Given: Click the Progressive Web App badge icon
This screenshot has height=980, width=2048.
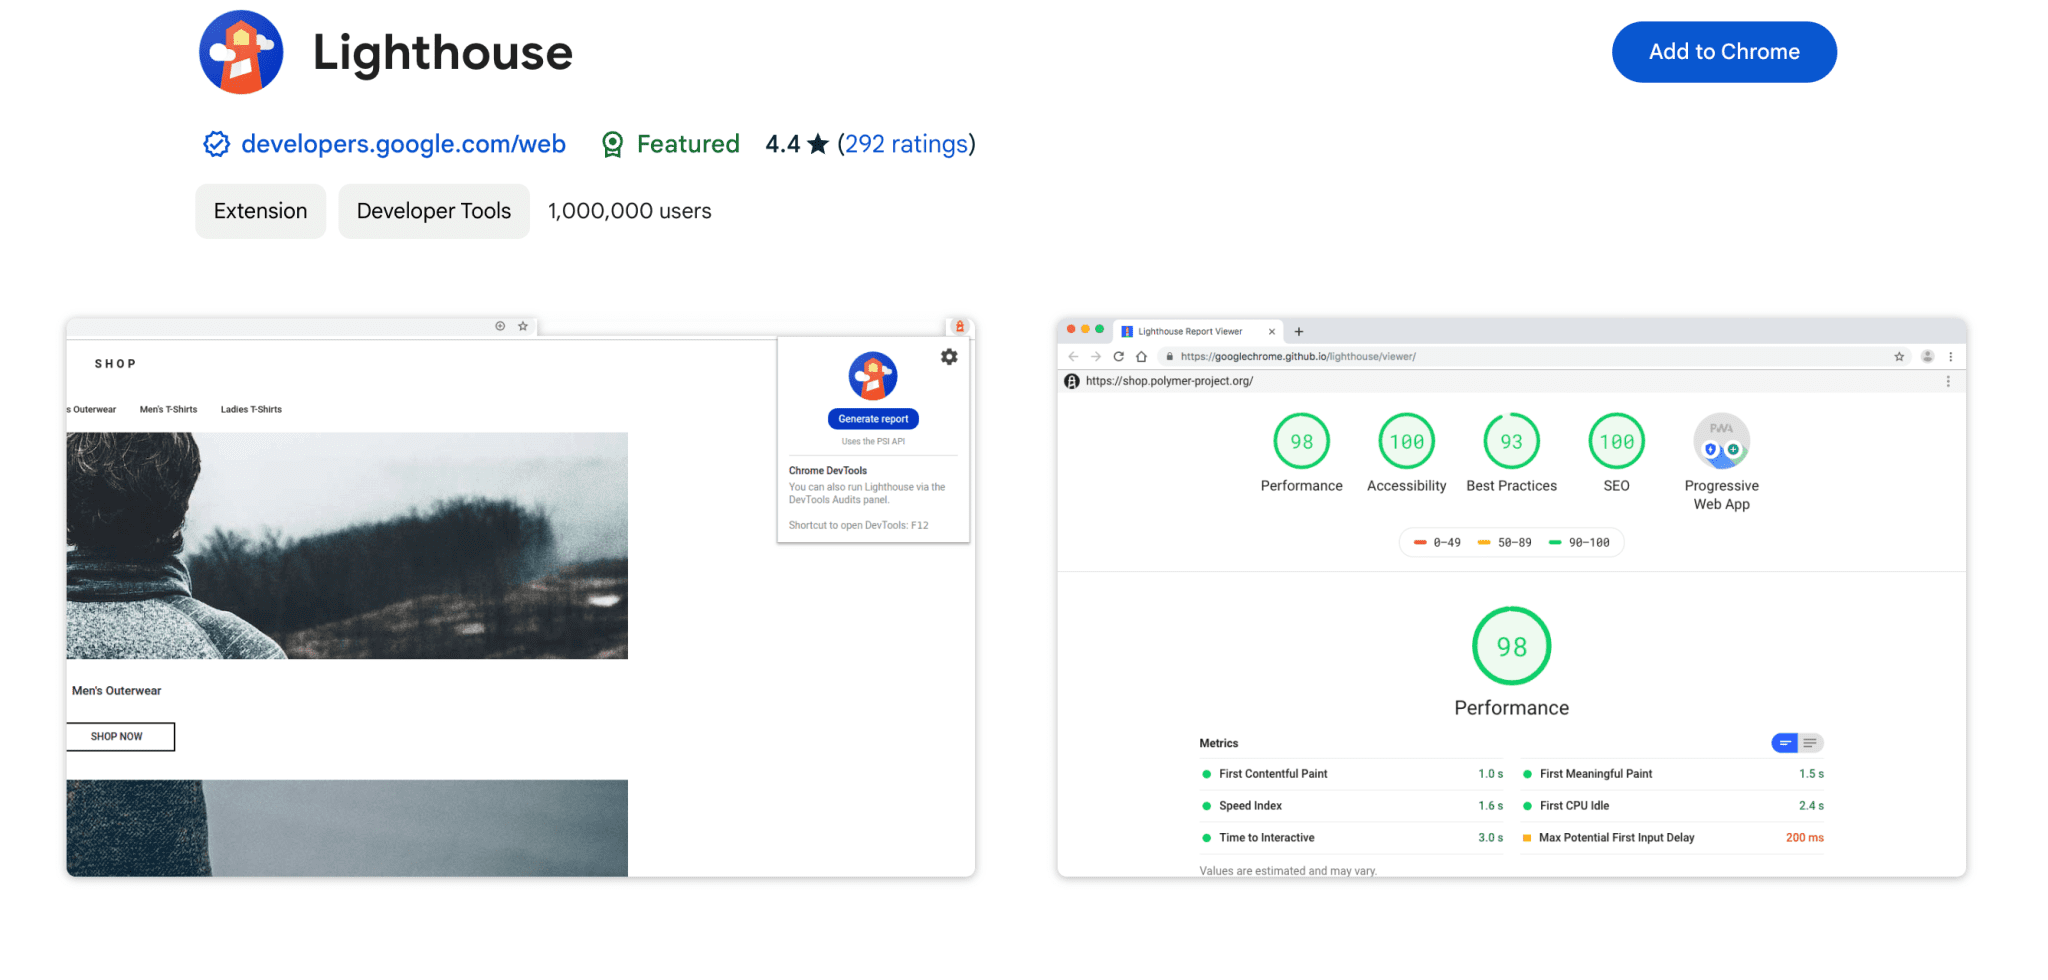Looking at the screenshot, I should point(1721,441).
